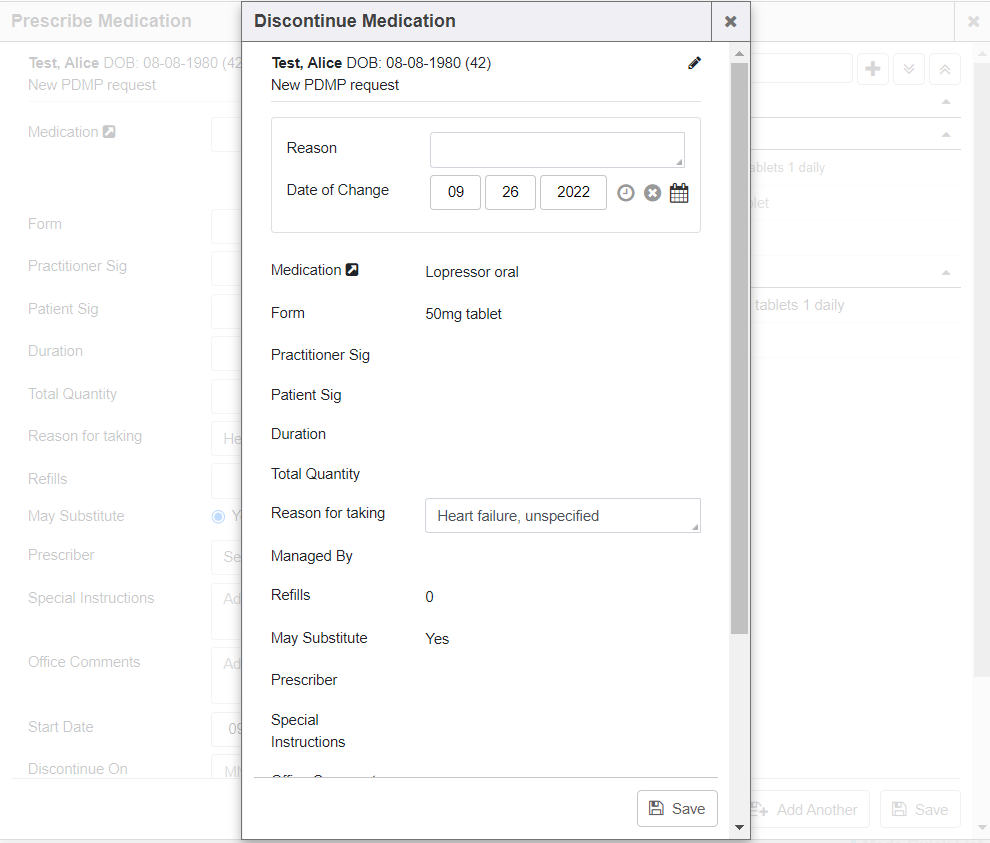
Task: Click the pencil edit icon beside patient name
Action: coord(695,63)
